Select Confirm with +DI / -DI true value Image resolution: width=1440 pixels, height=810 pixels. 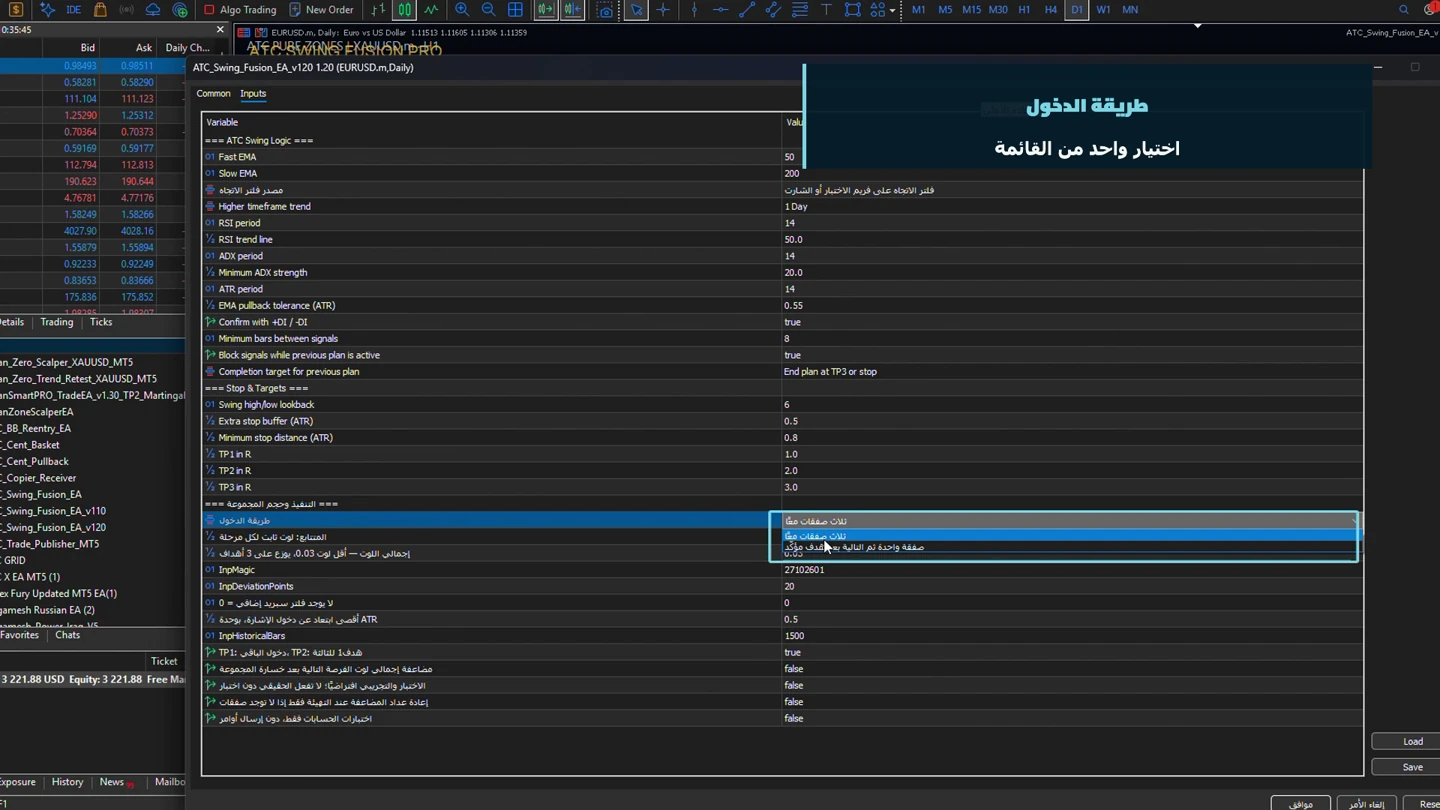(1072, 322)
